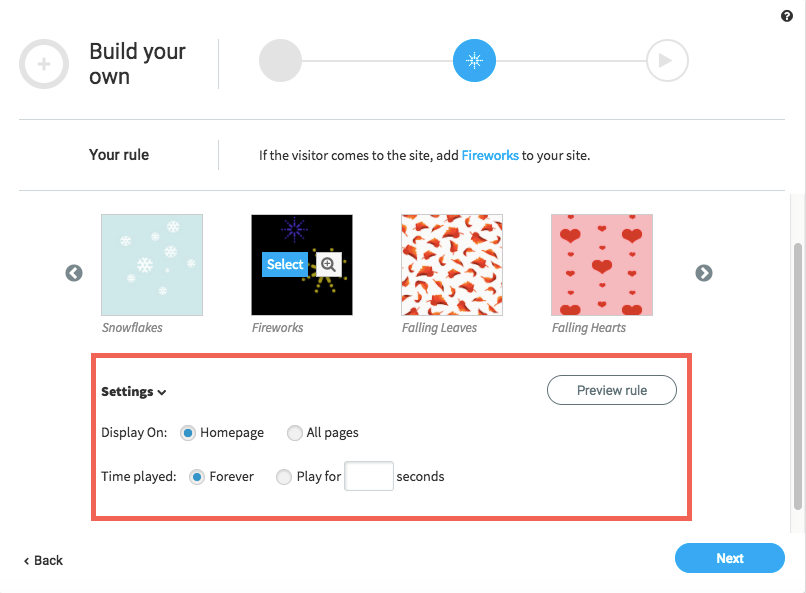Image resolution: width=806 pixels, height=593 pixels.
Task: Enable the Play for seconds option
Action: (x=284, y=477)
